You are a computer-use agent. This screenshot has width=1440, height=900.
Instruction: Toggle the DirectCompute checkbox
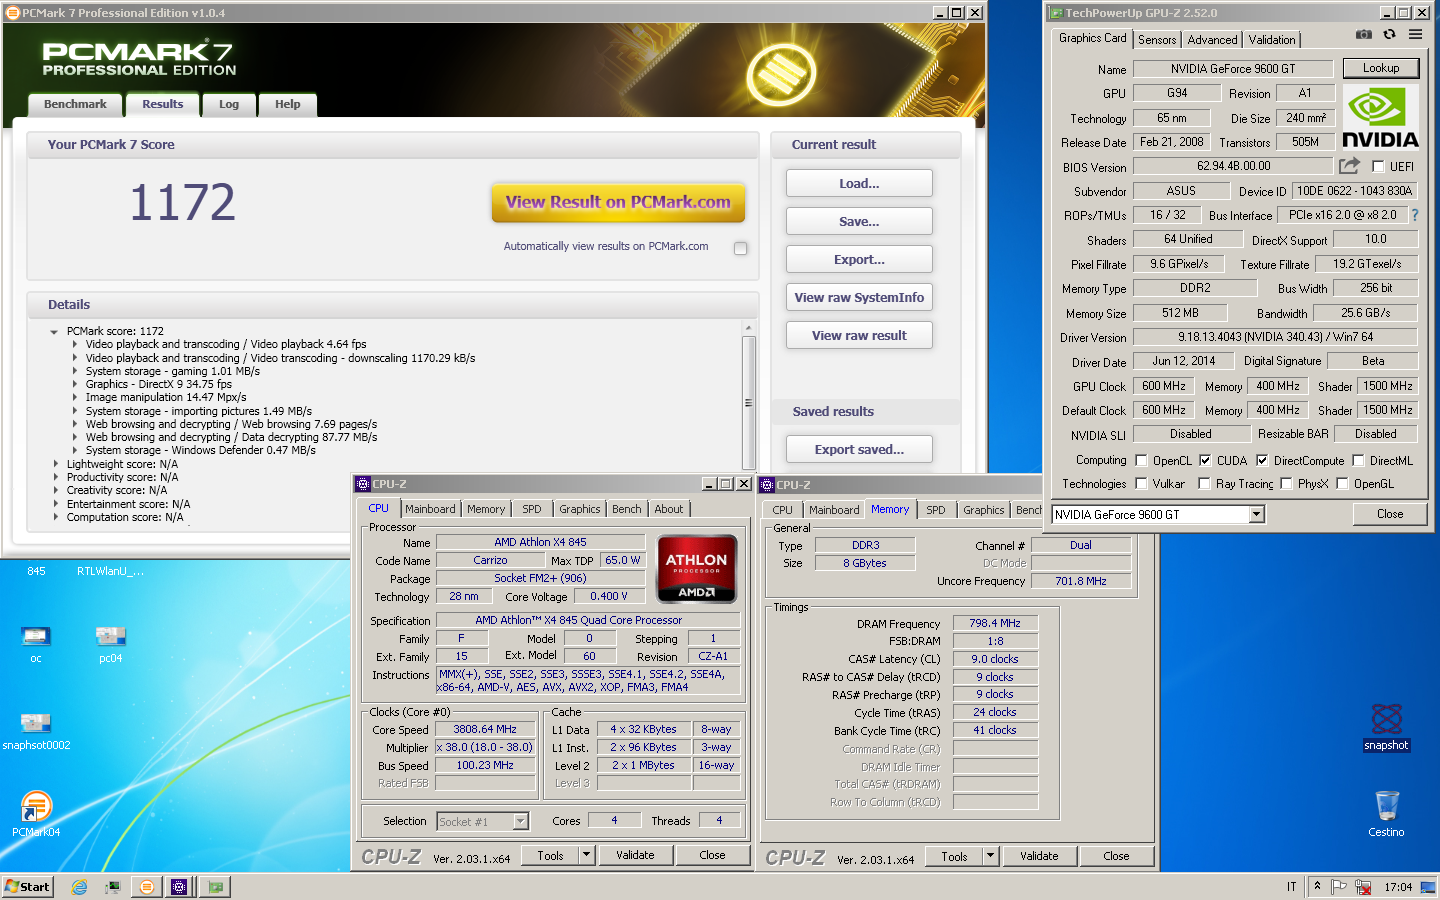pyautogui.click(x=1262, y=461)
